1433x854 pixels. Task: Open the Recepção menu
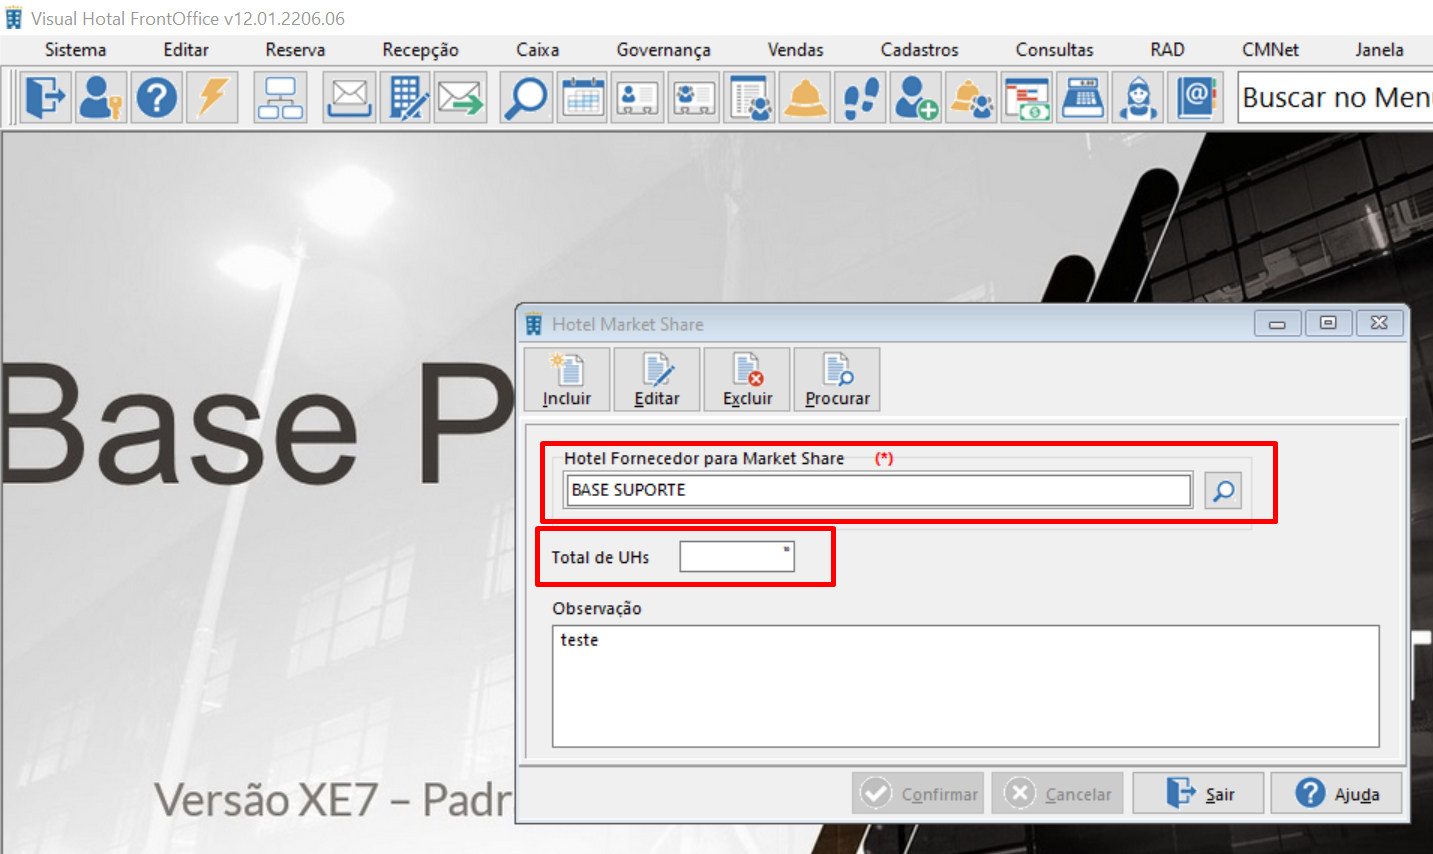tap(420, 49)
